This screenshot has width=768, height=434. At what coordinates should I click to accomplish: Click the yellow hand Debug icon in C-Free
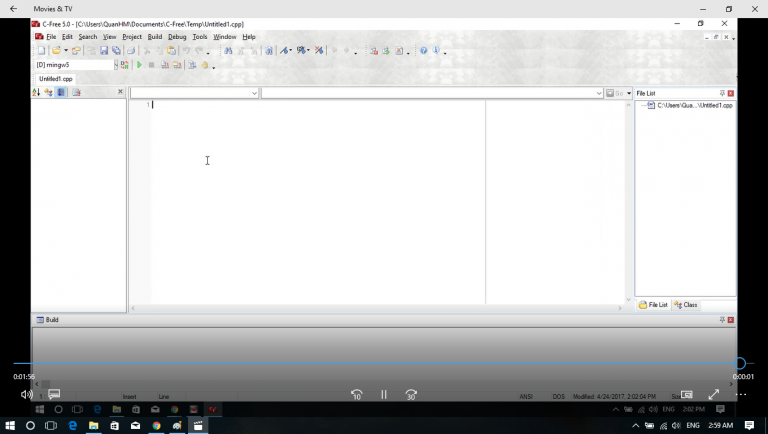pyautogui.click(x=205, y=65)
